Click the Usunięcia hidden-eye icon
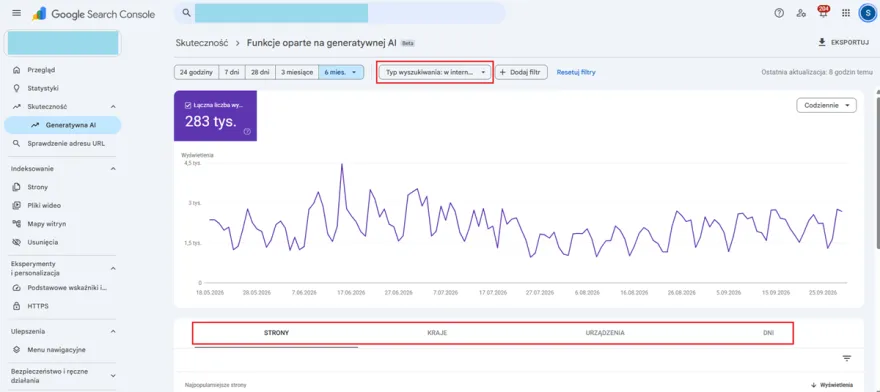The height and width of the screenshot is (392, 880). tap(16, 242)
